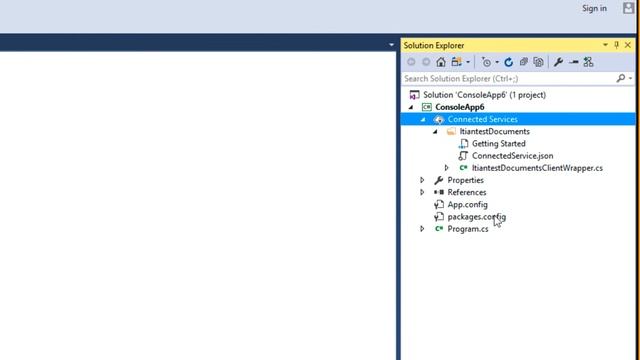Click the magnifier search icon in Solution Explorer
The image size is (640, 360).
[x=621, y=78]
